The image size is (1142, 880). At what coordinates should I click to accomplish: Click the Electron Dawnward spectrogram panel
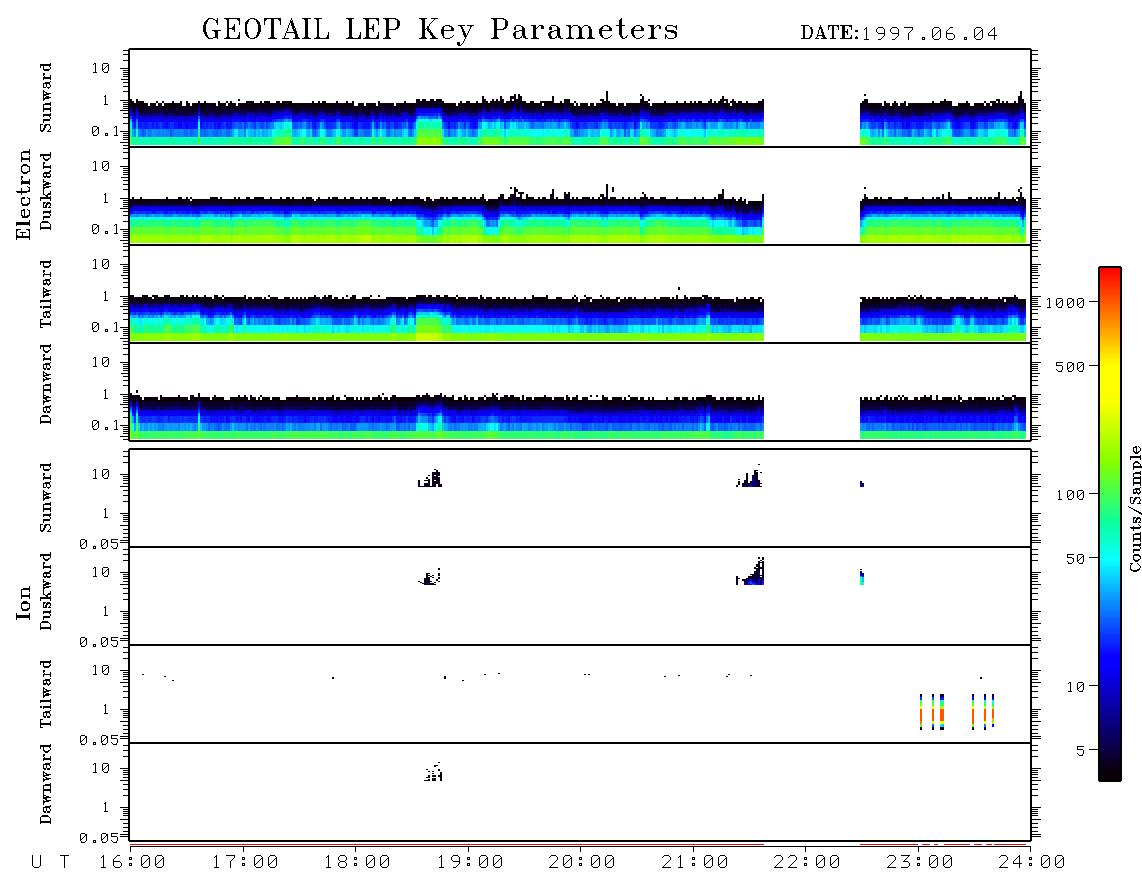(x=580, y=391)
